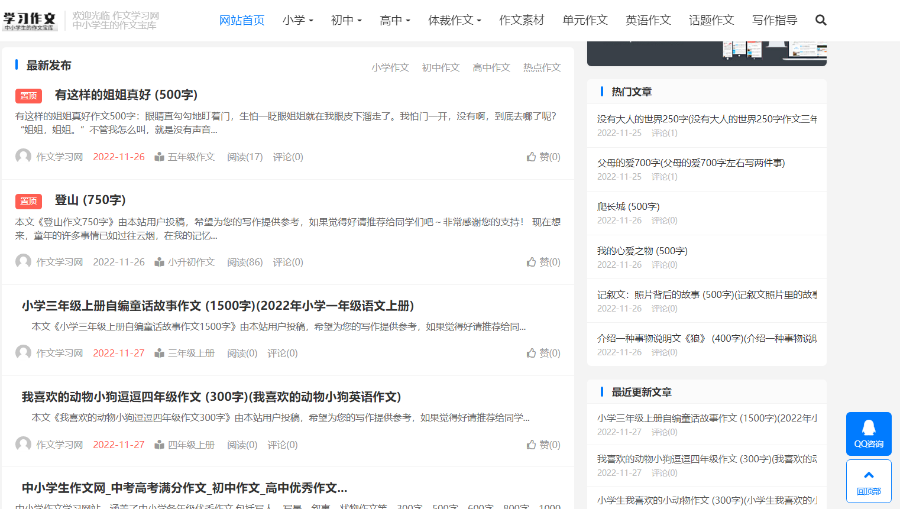
Task: Click the category icon beside 小升初作文
Action: [159, 262]
